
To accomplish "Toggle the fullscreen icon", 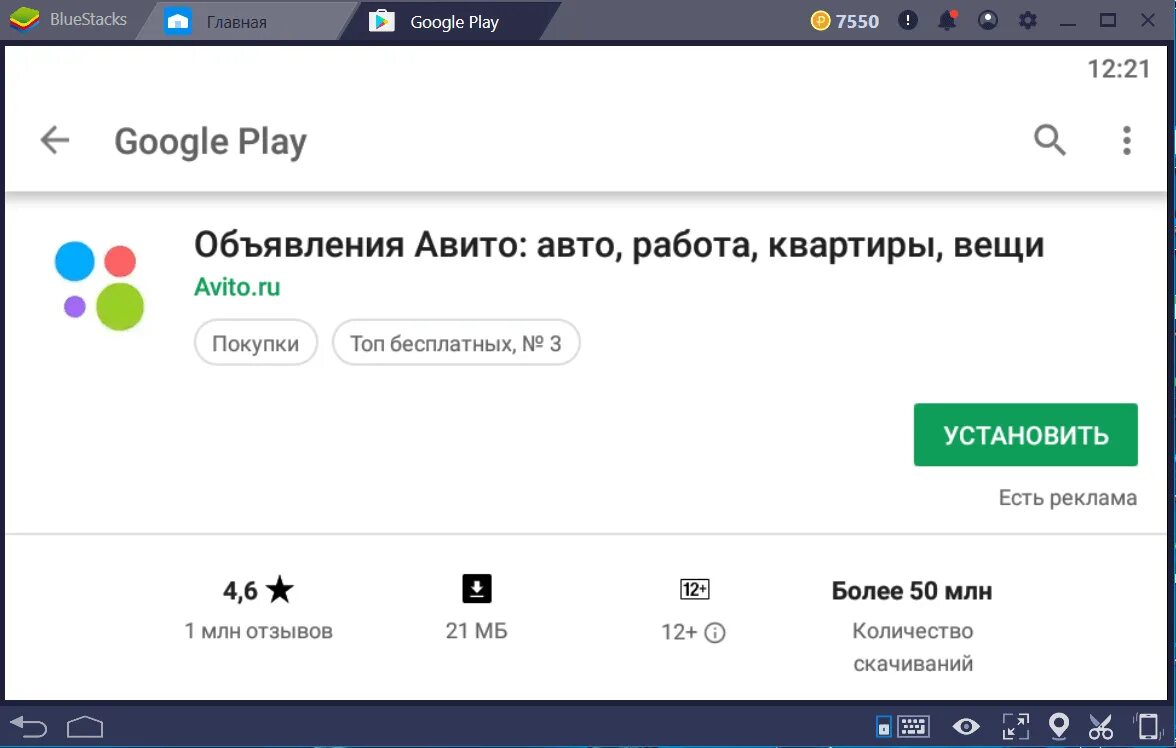I will [1016, 726].
